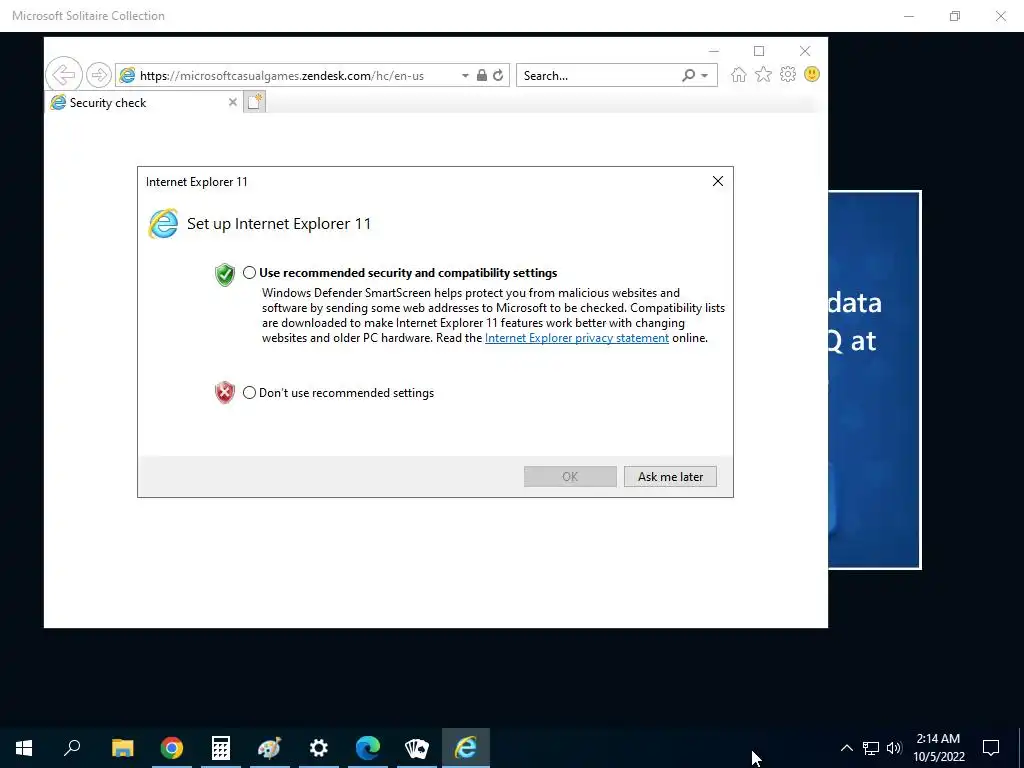Open the taskbar clock and date

pos(938,748)
